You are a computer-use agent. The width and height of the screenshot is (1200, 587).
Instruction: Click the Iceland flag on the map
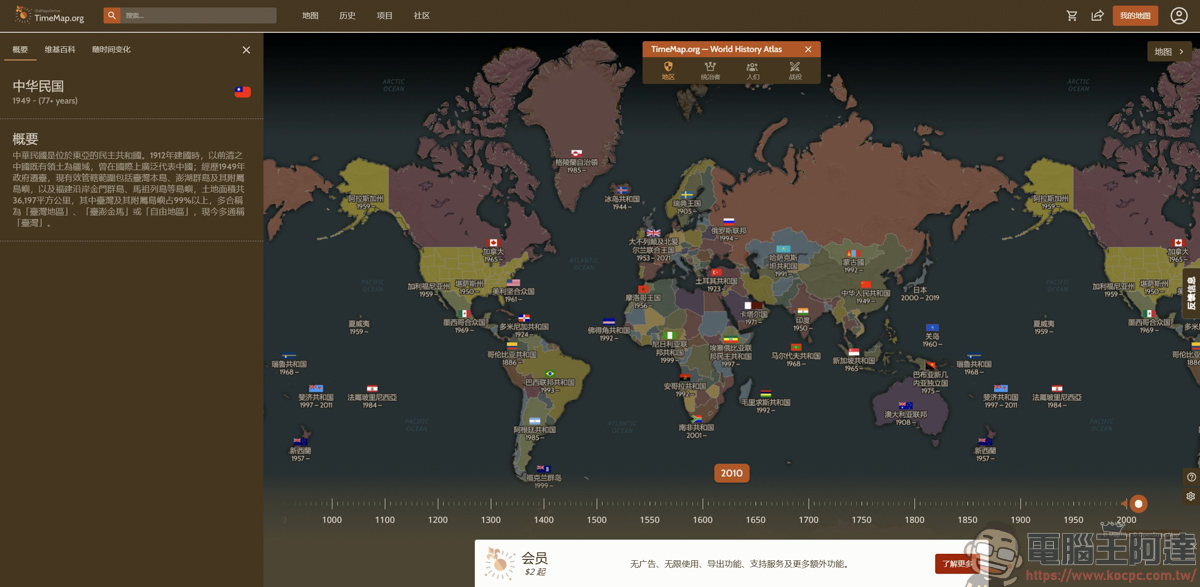pos(622,190)
